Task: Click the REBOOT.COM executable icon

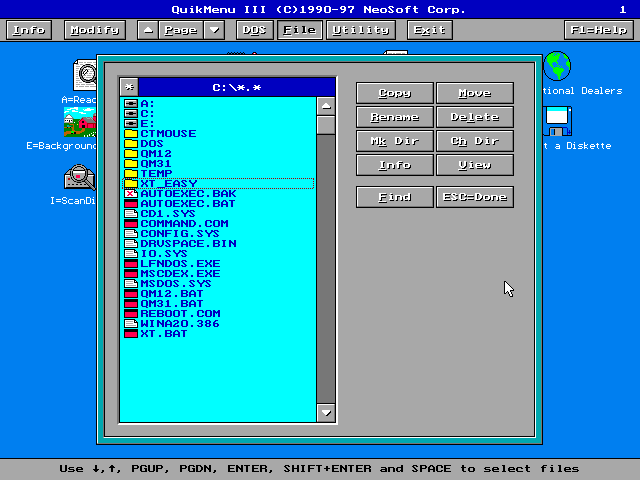Action: coord(131,313)
